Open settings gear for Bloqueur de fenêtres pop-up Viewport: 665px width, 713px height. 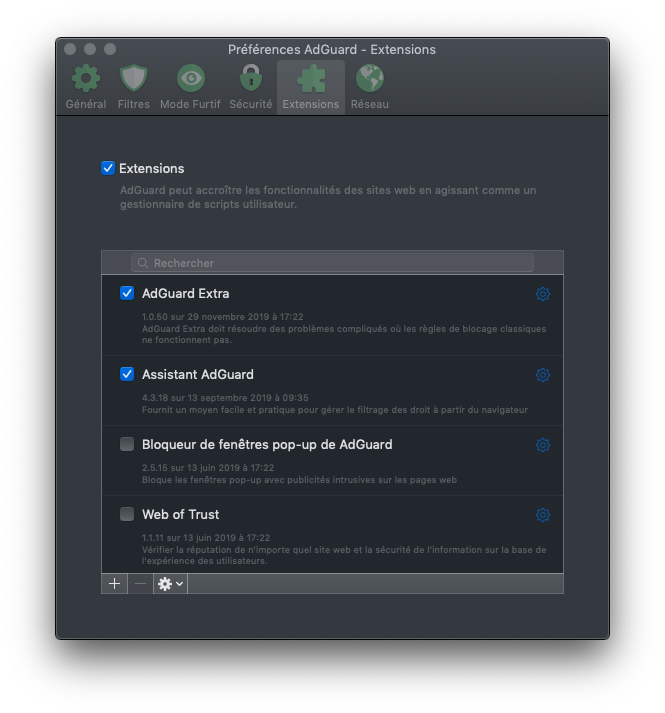pos(543,445)
